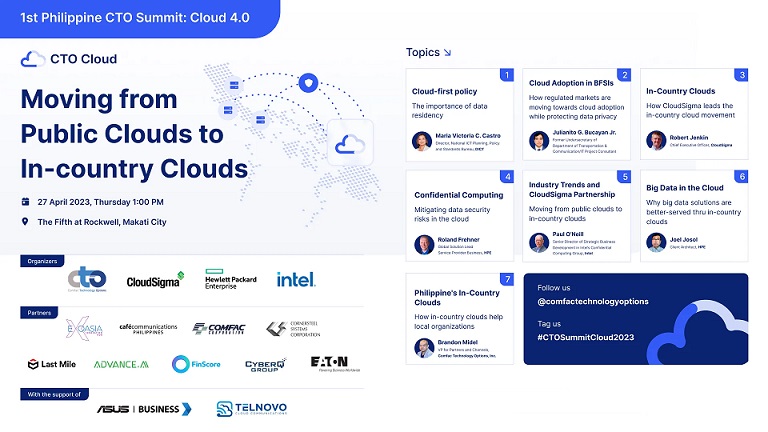The width and height of the screenshot is (768, 432).
Task: Click the text The importance of data residency
Action: click(449, 111)
